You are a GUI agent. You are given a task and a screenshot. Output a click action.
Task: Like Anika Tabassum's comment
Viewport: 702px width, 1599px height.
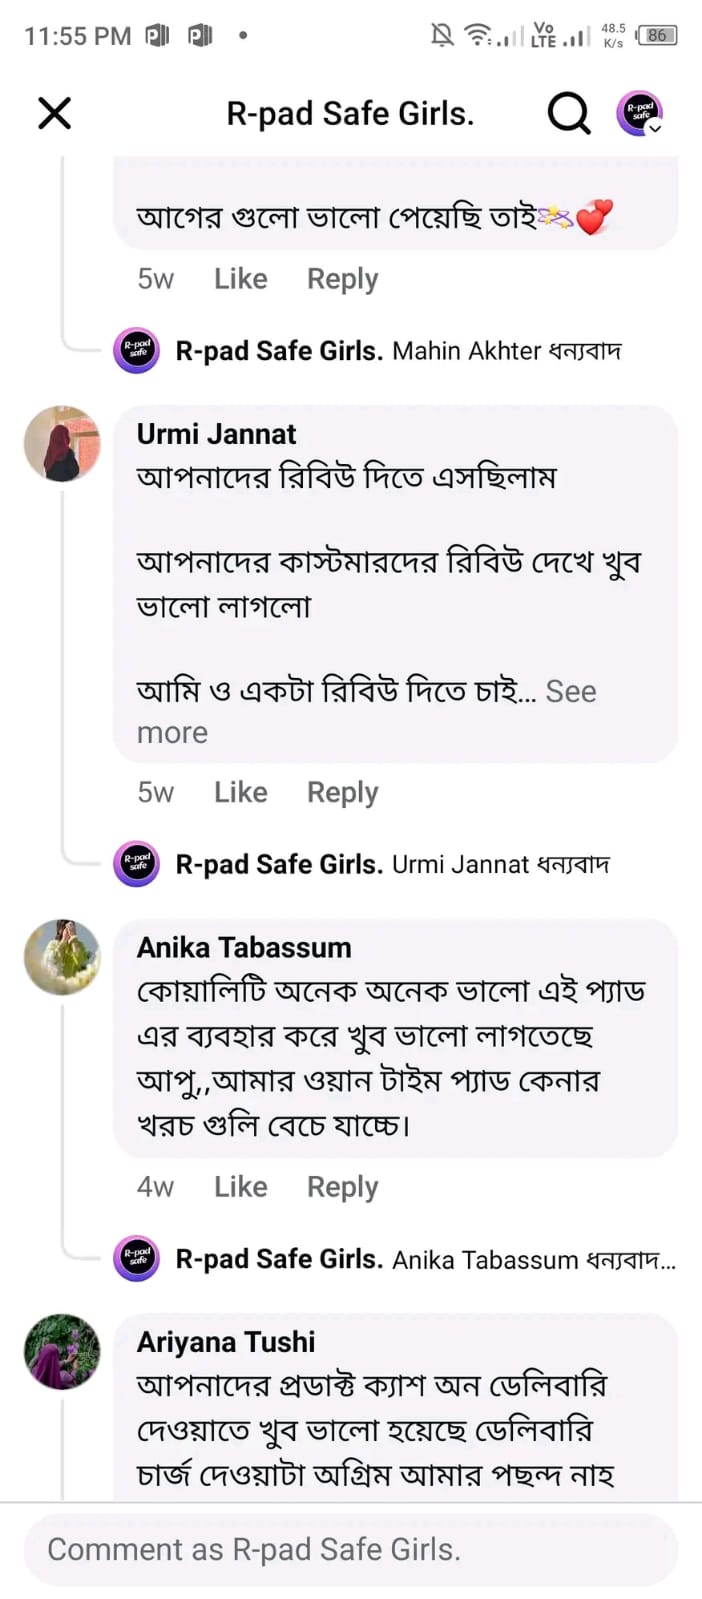pyautogui.click(x=240, y=1186)
